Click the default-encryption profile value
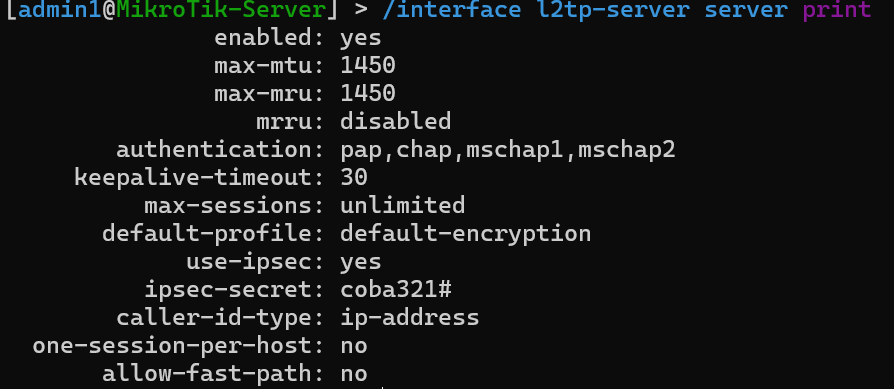894x389 pixels. coord(465,234)
